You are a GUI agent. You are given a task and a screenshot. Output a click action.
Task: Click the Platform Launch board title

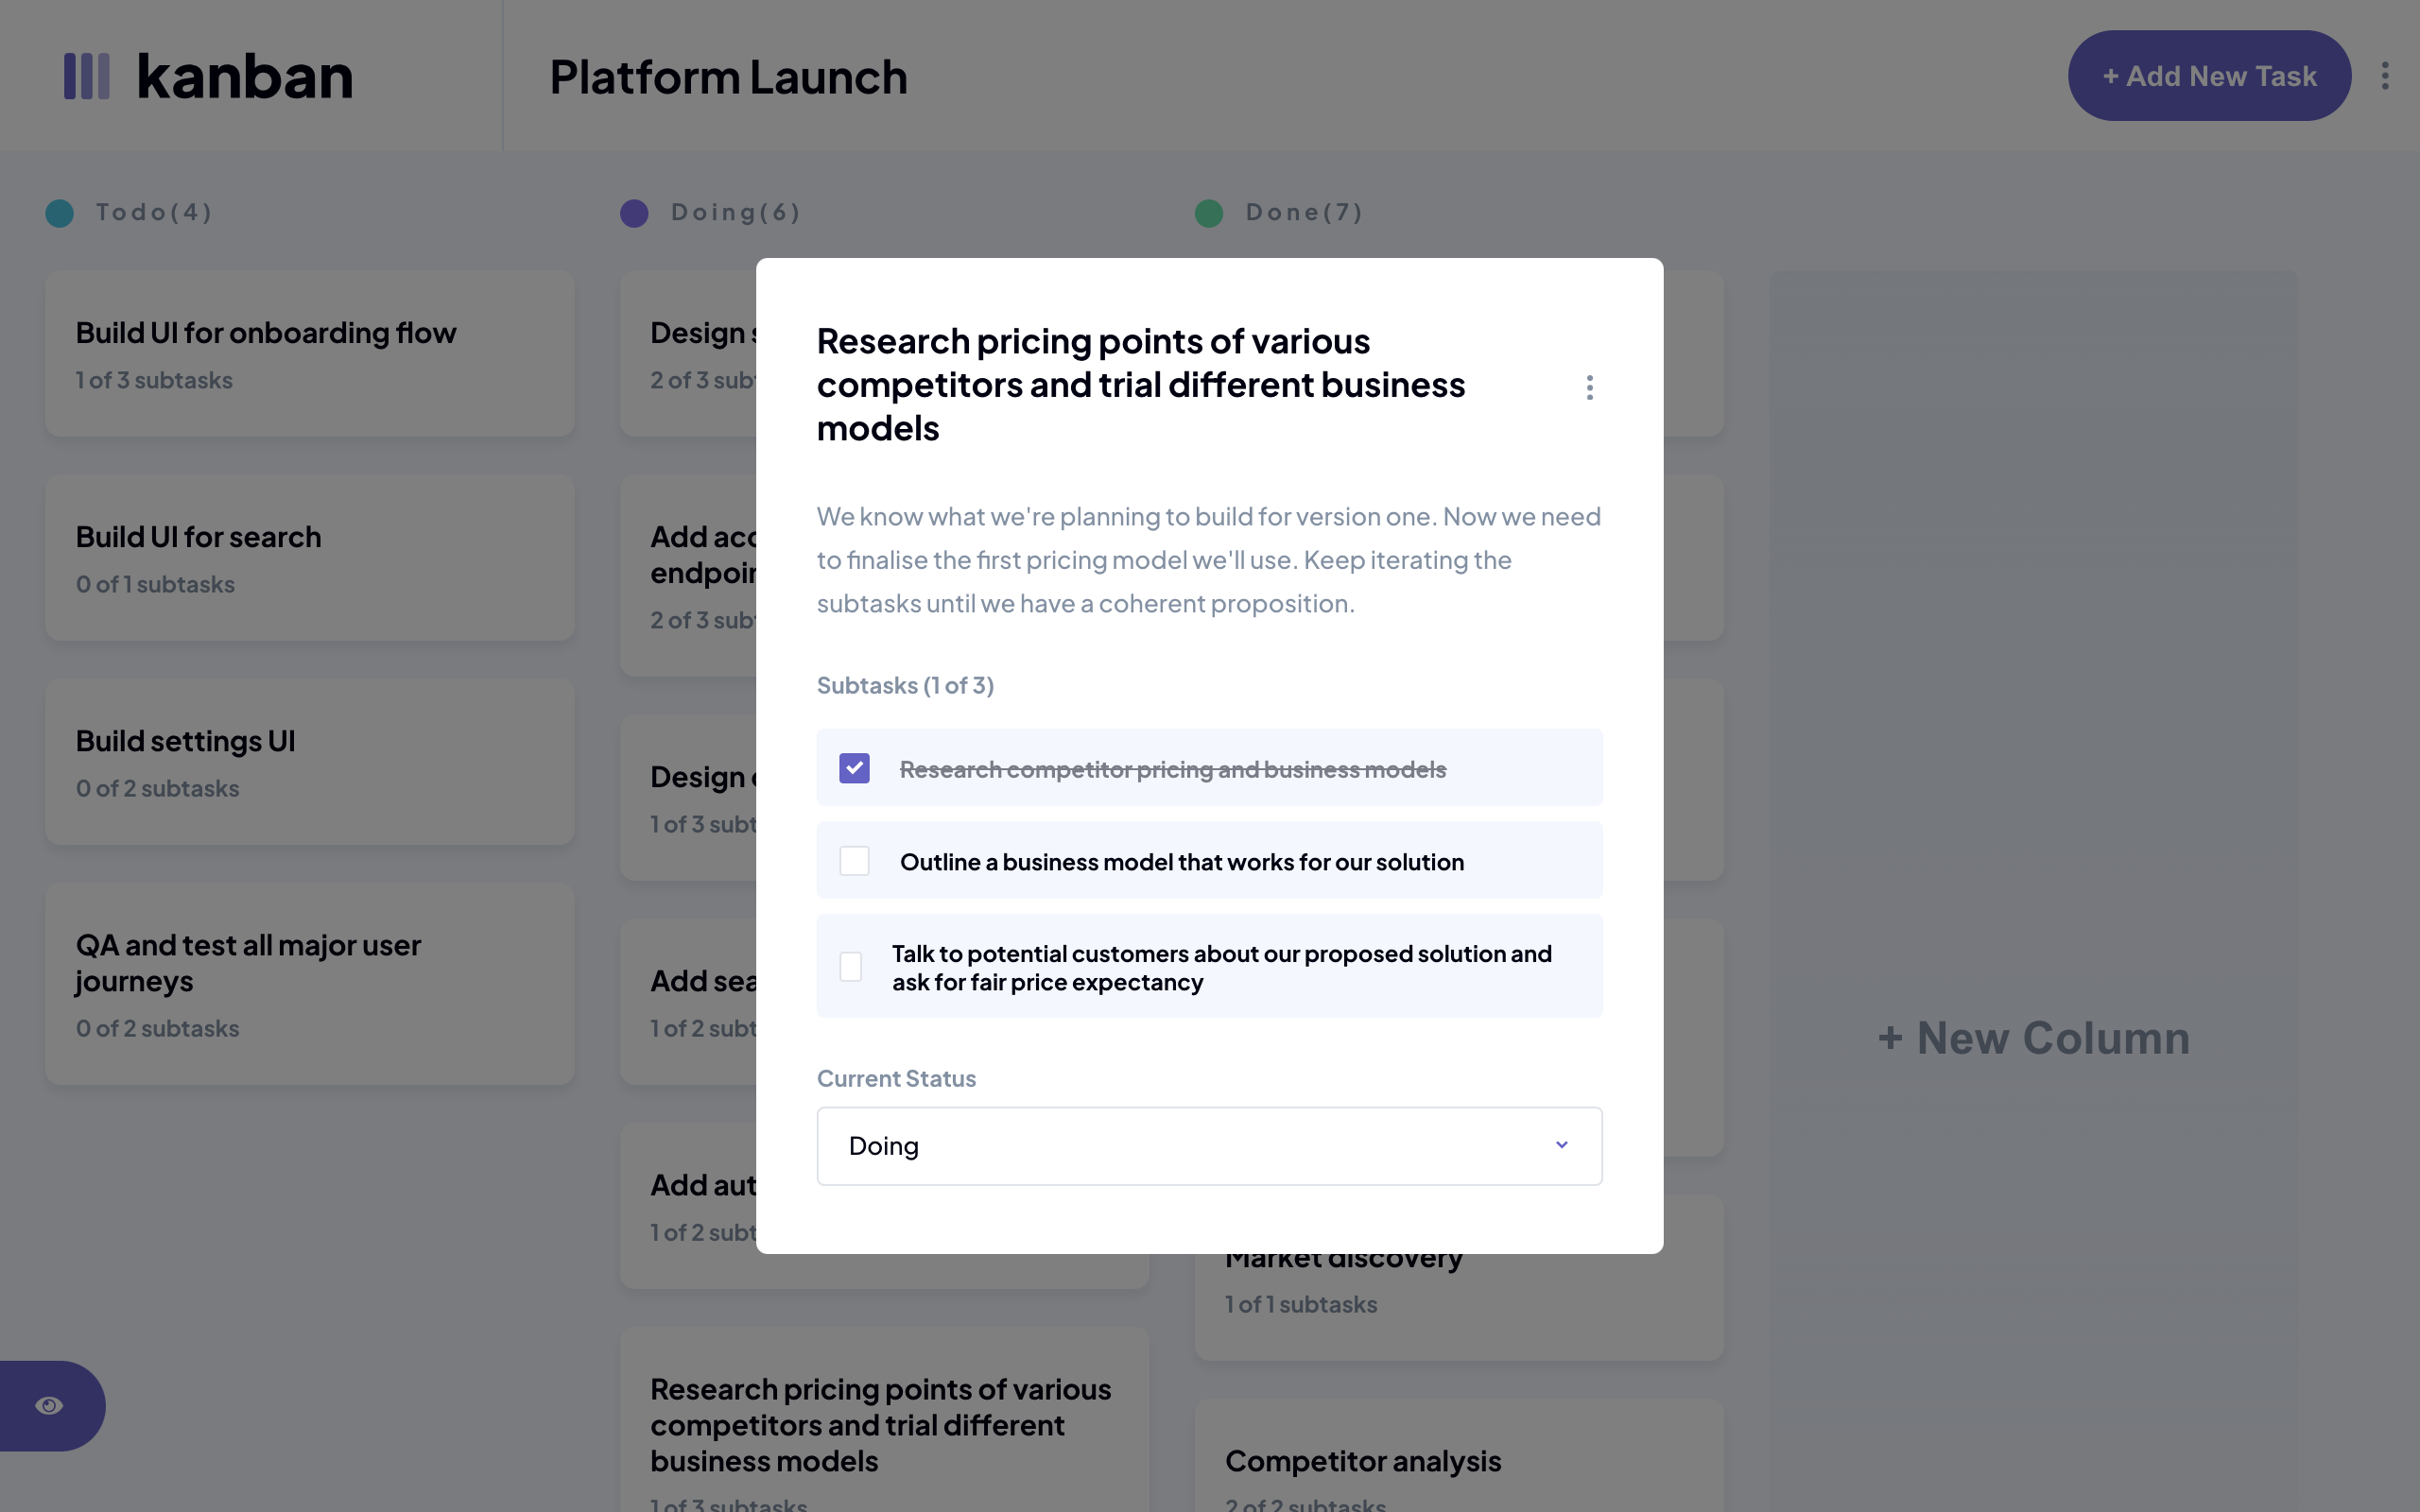point(728,77)
